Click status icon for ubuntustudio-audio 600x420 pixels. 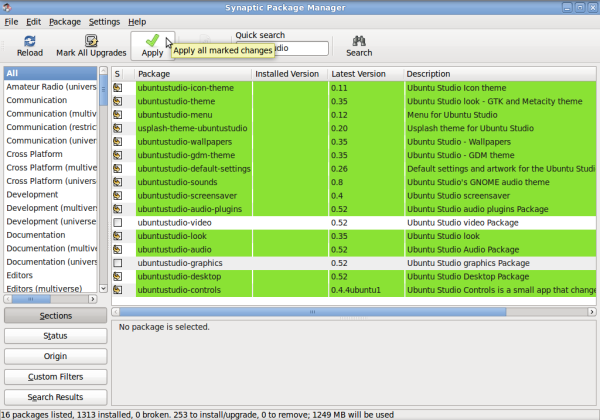(x=118, y=249)
